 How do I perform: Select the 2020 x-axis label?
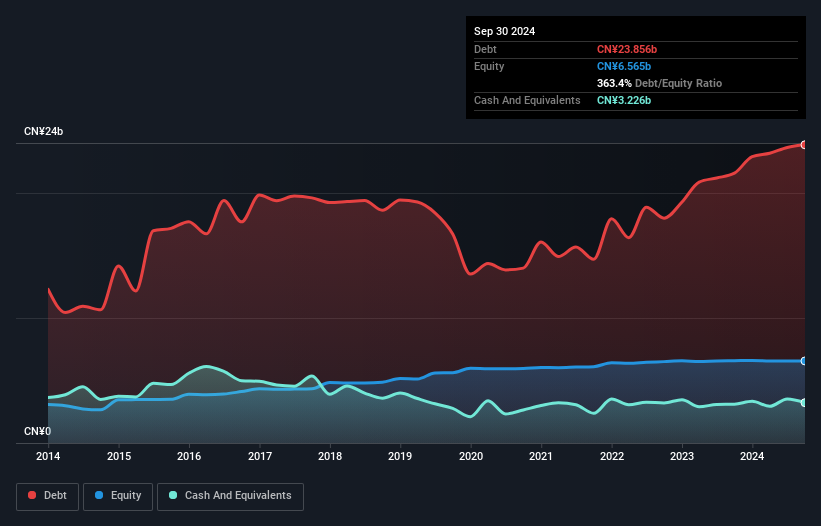coord(471,456)
